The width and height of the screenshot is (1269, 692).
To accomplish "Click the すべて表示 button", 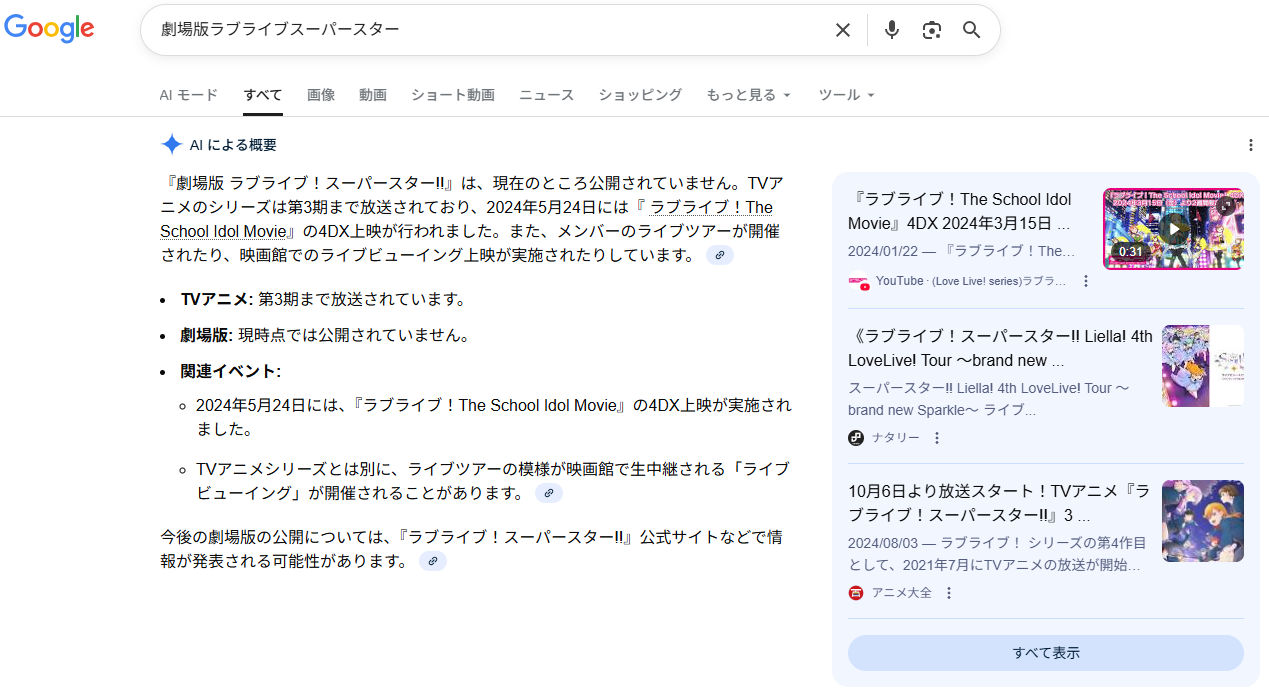I will pos(1045,653).
